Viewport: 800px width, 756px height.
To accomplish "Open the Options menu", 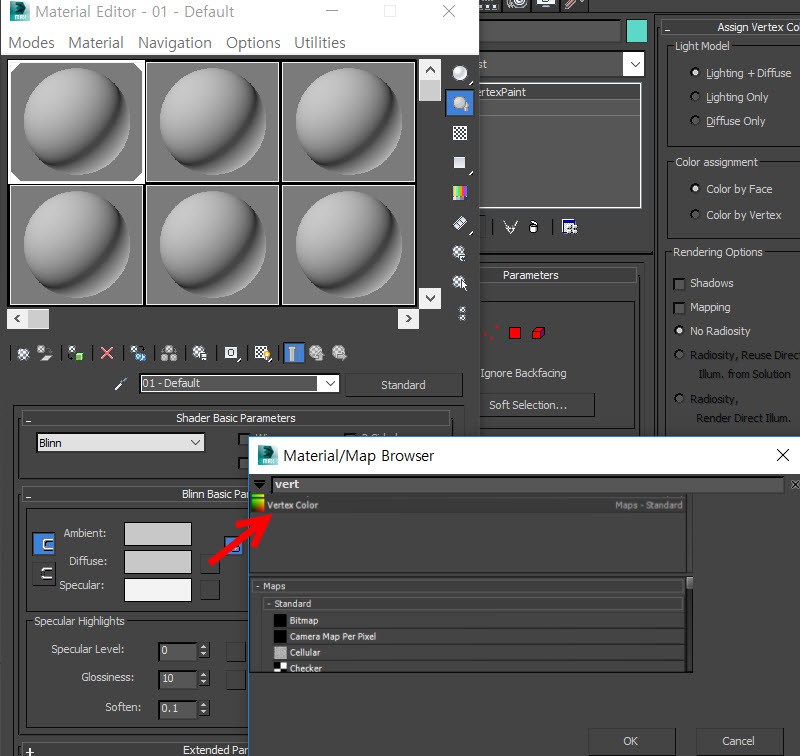I will (253, 43).
